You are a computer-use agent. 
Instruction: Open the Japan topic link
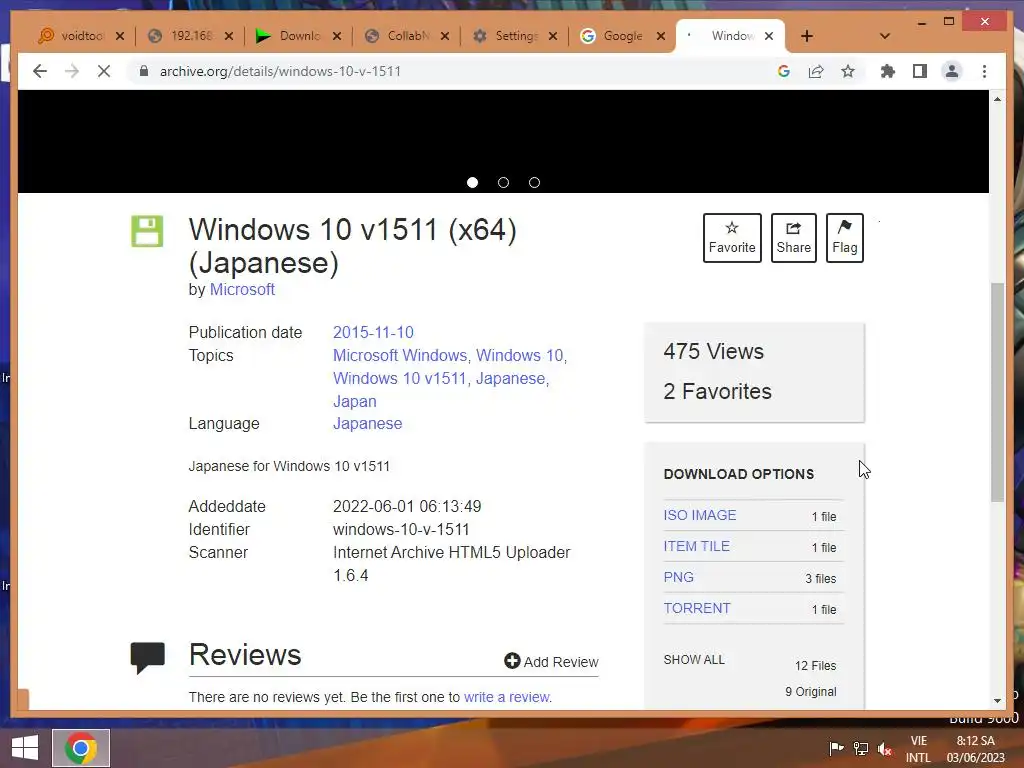click(x=355, y=401)
